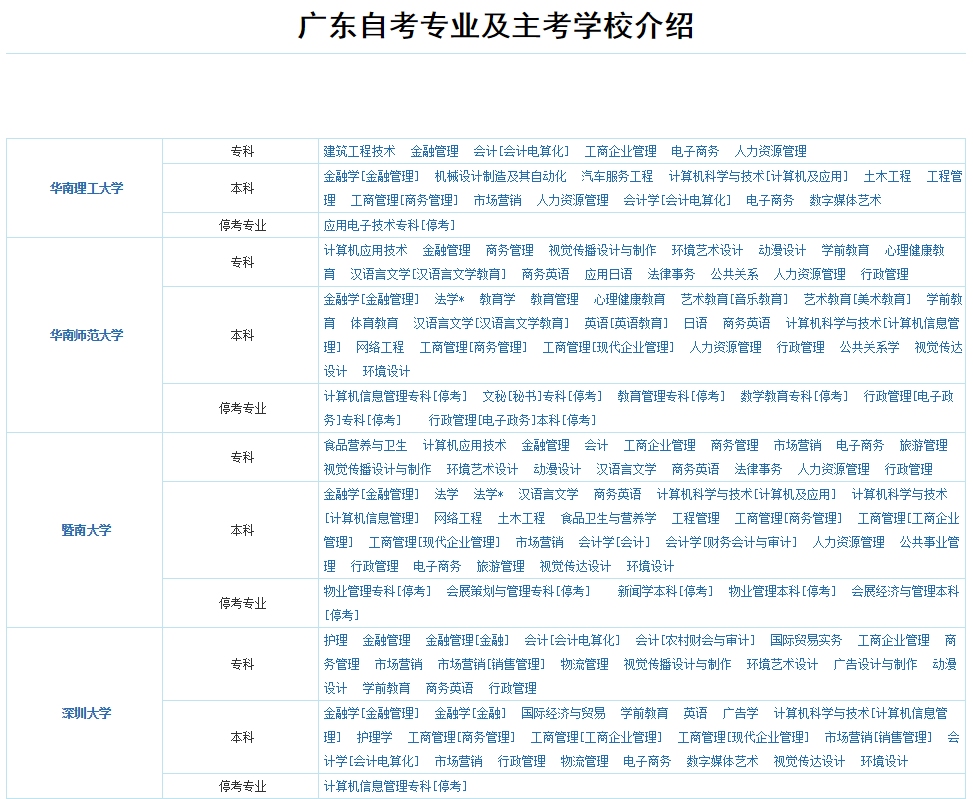Screen dimensions: 973x799
Task: Open plain 会计 link in 暨南大学 专科
Action: click(x=596, y=445)
